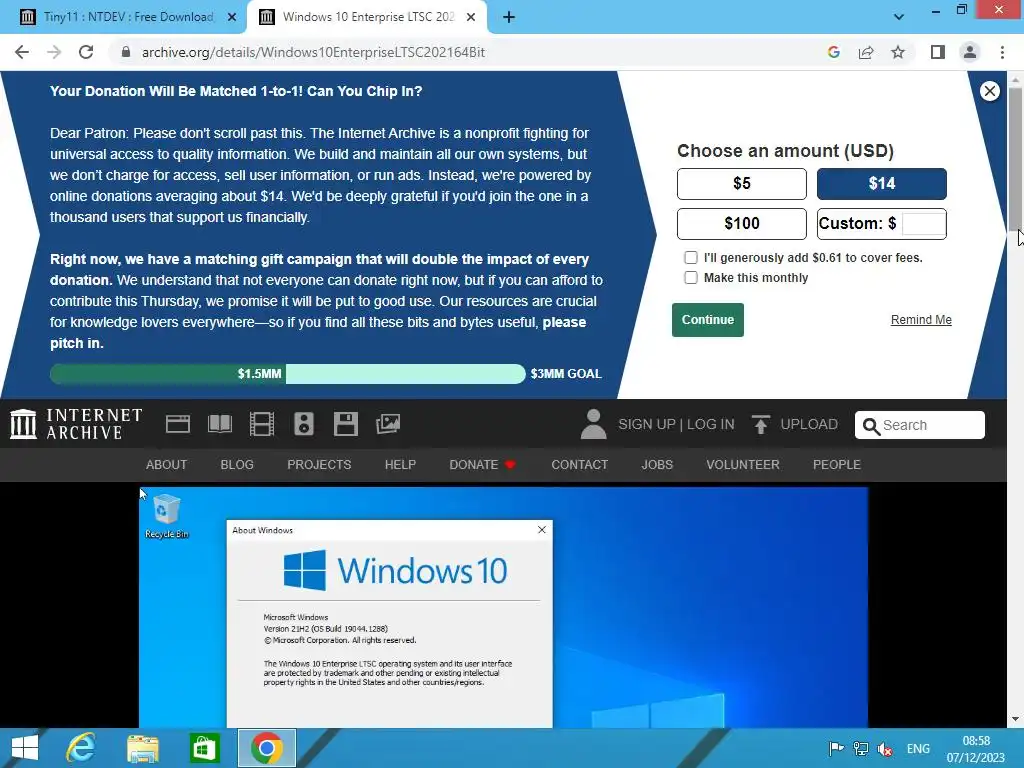Open the DONATE menu item

(x=482, y=464)
